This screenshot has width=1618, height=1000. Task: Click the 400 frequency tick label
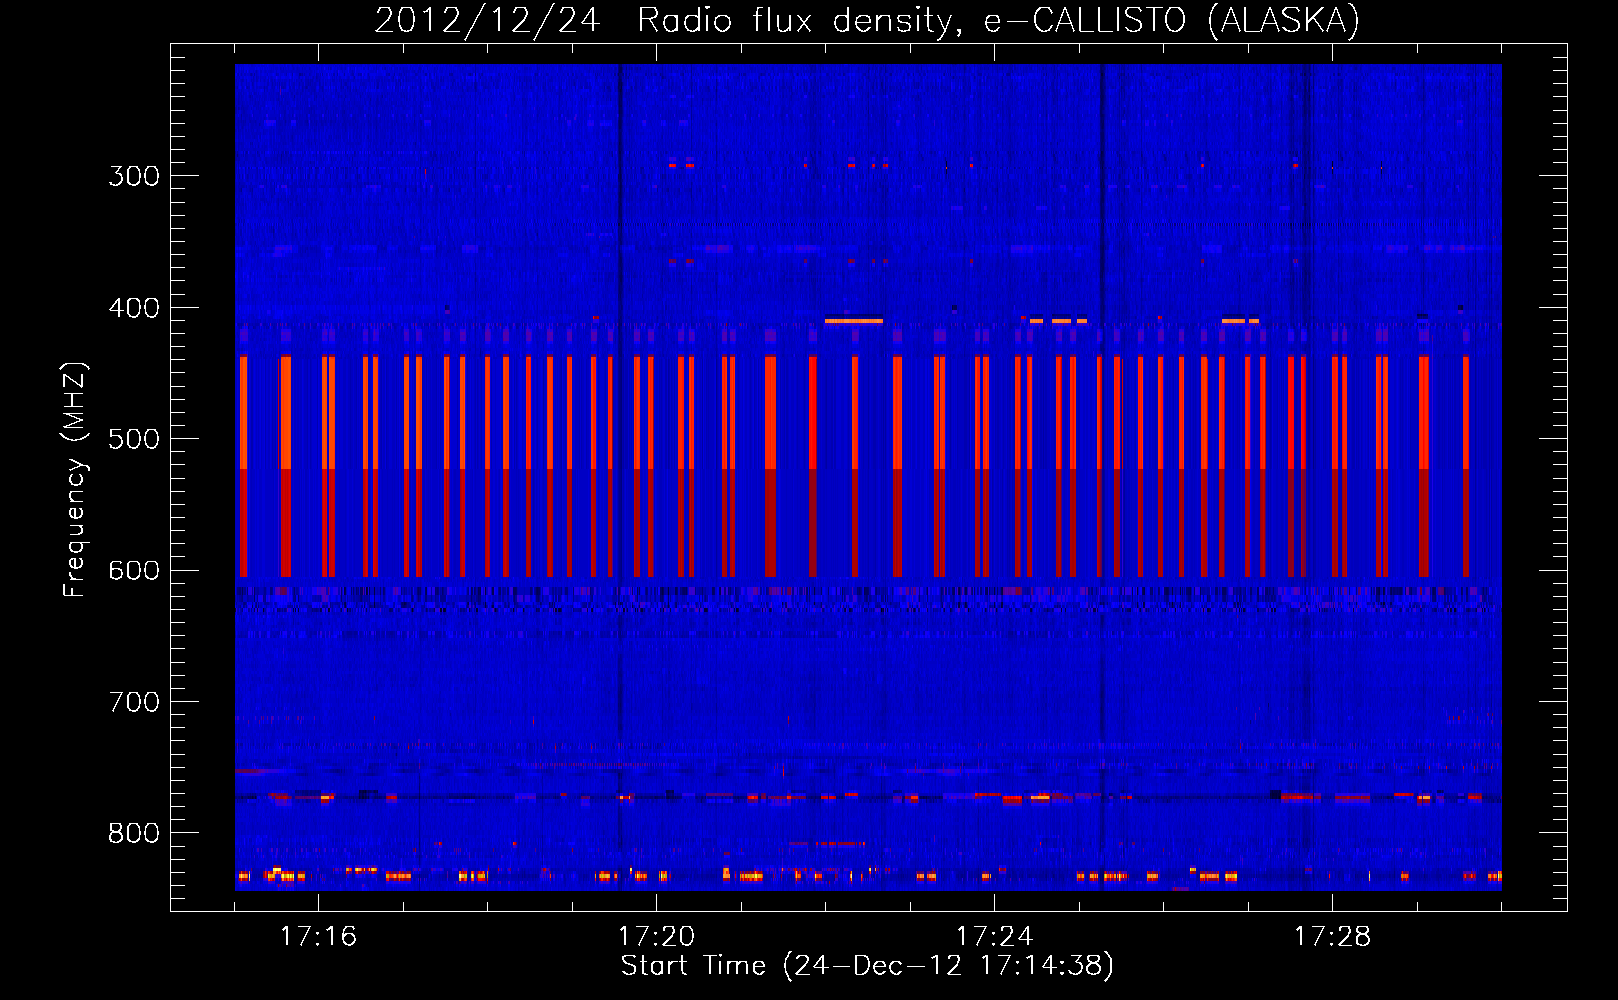point(134,308)
